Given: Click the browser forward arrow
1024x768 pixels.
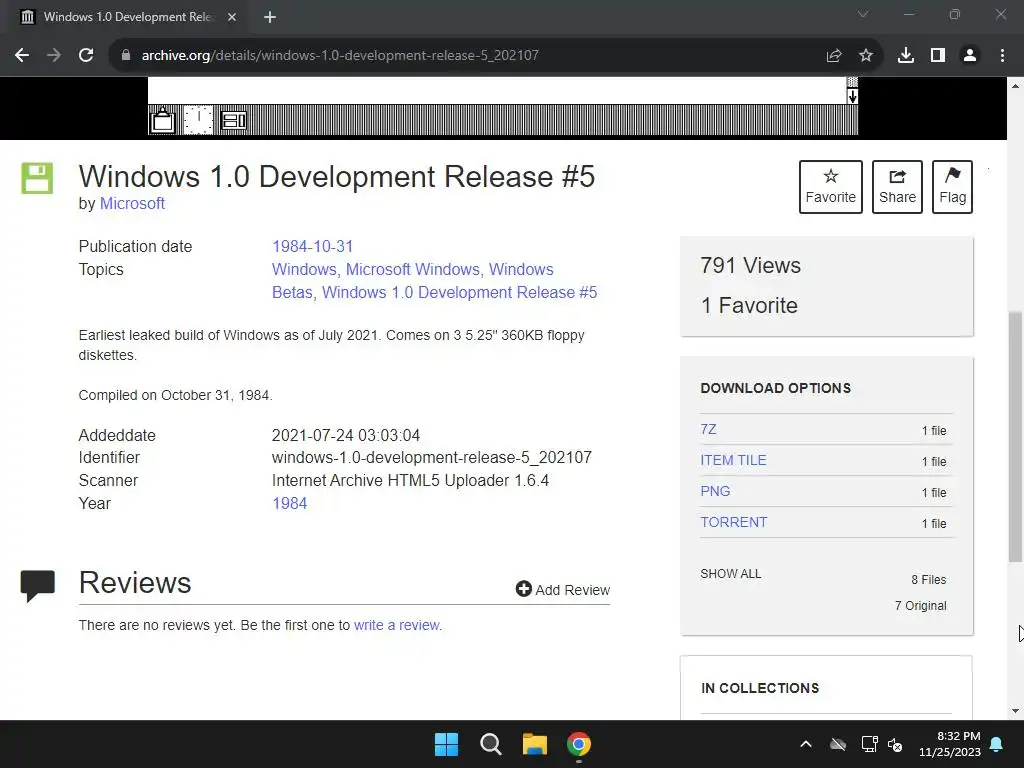Looking at the screenshot, I should coord(54,56).
